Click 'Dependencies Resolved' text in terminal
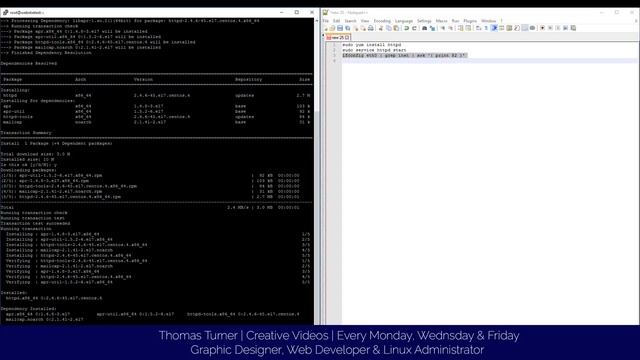Viewport: 640px width, 360px height. click(x=29, y=63)
